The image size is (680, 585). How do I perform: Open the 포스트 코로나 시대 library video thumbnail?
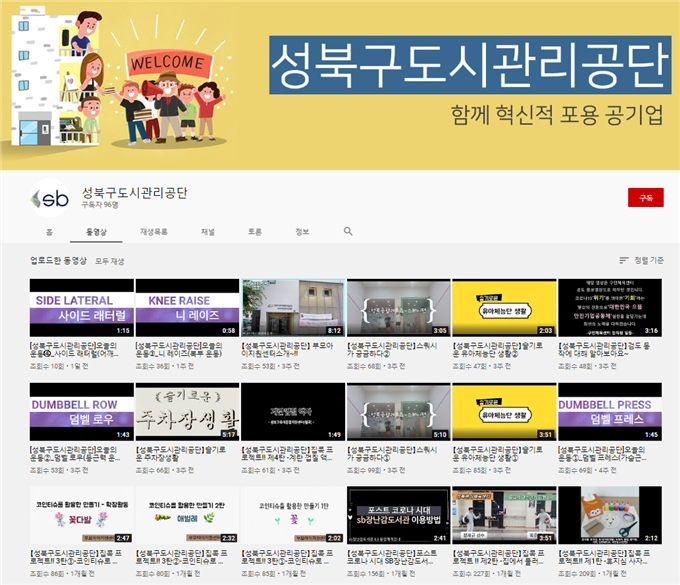[x=398, y=515]
